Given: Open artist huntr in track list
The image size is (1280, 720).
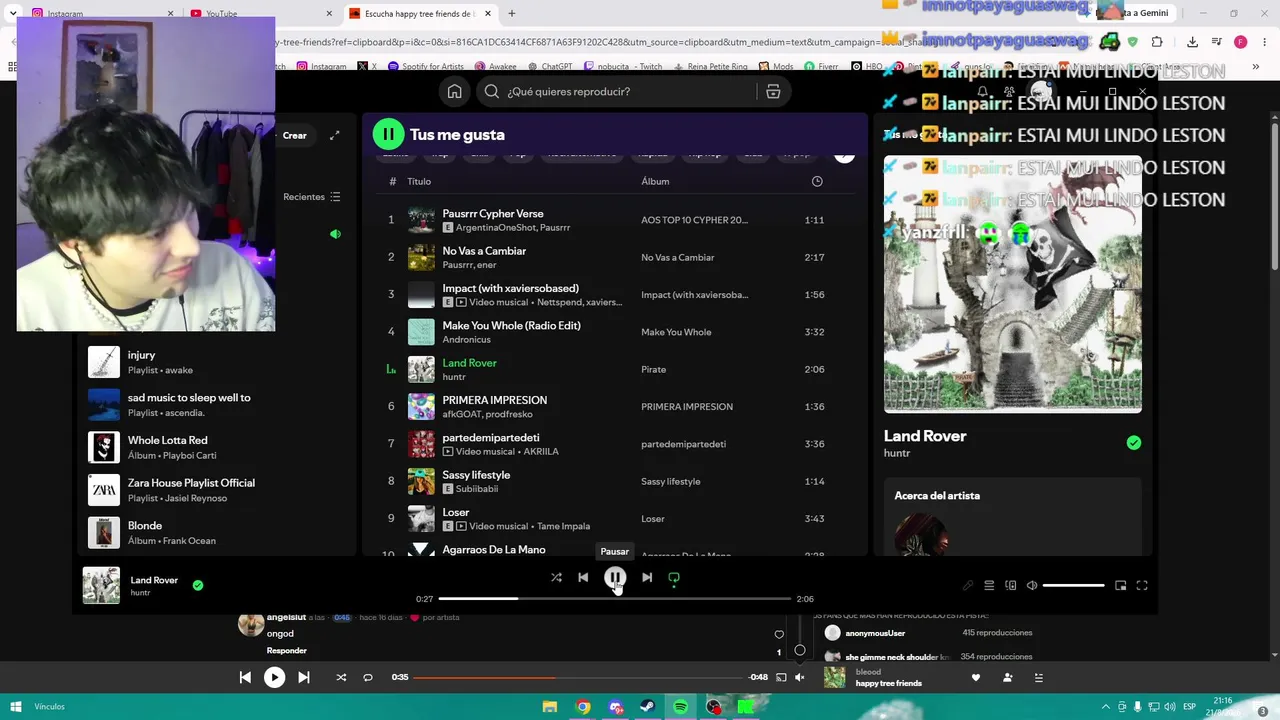Looking at the screenshot, I should [454, 377].
